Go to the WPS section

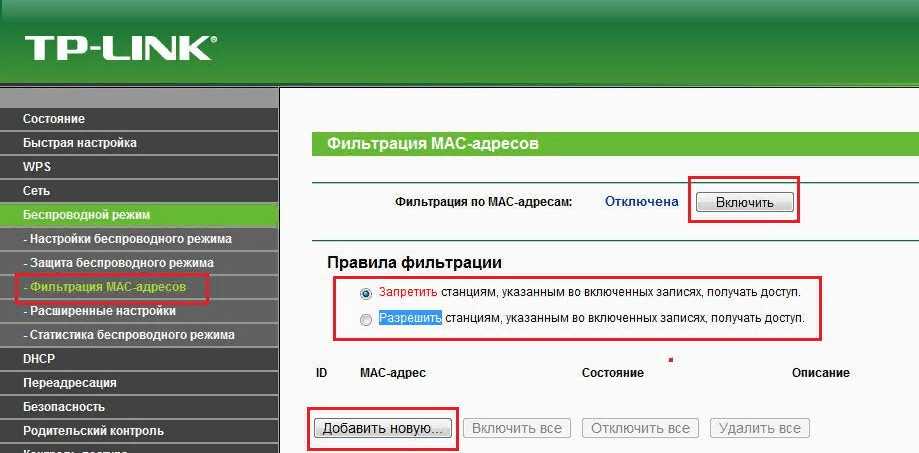pos(37,167)
